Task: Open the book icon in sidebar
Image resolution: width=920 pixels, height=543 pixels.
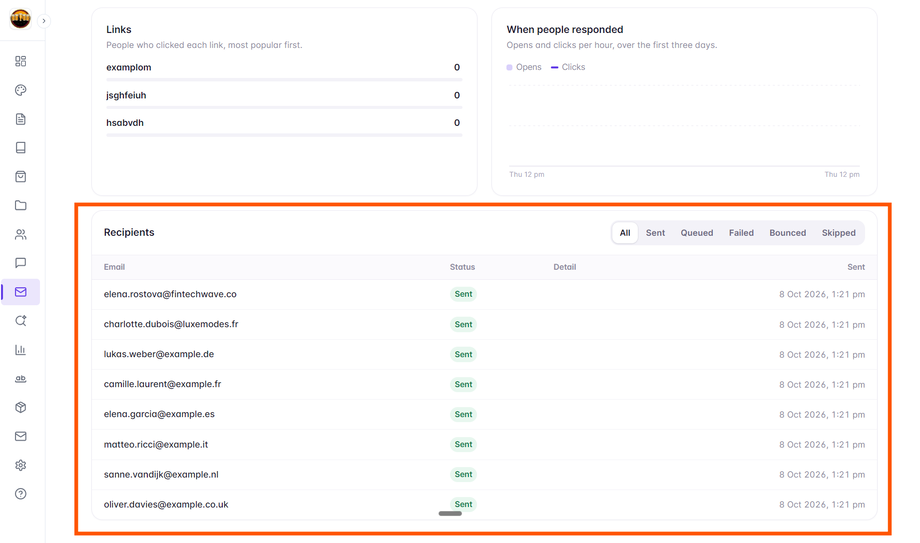Action: point(21,147)
